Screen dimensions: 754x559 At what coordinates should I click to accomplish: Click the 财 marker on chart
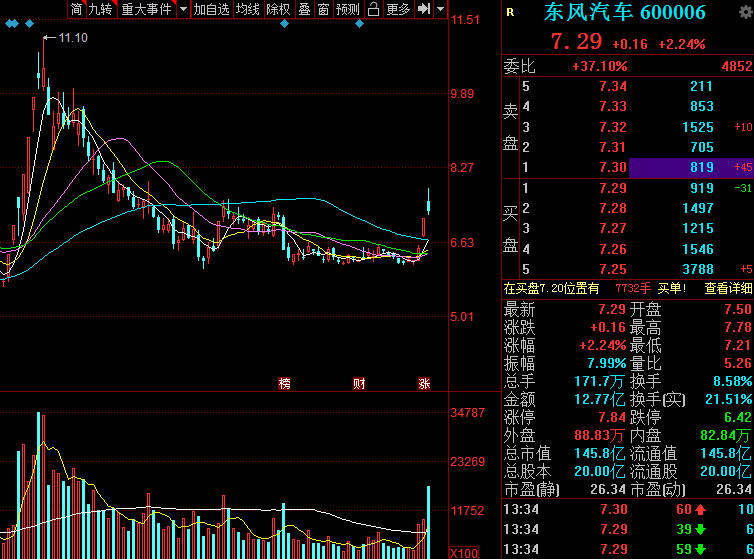[x=359, y=383]
